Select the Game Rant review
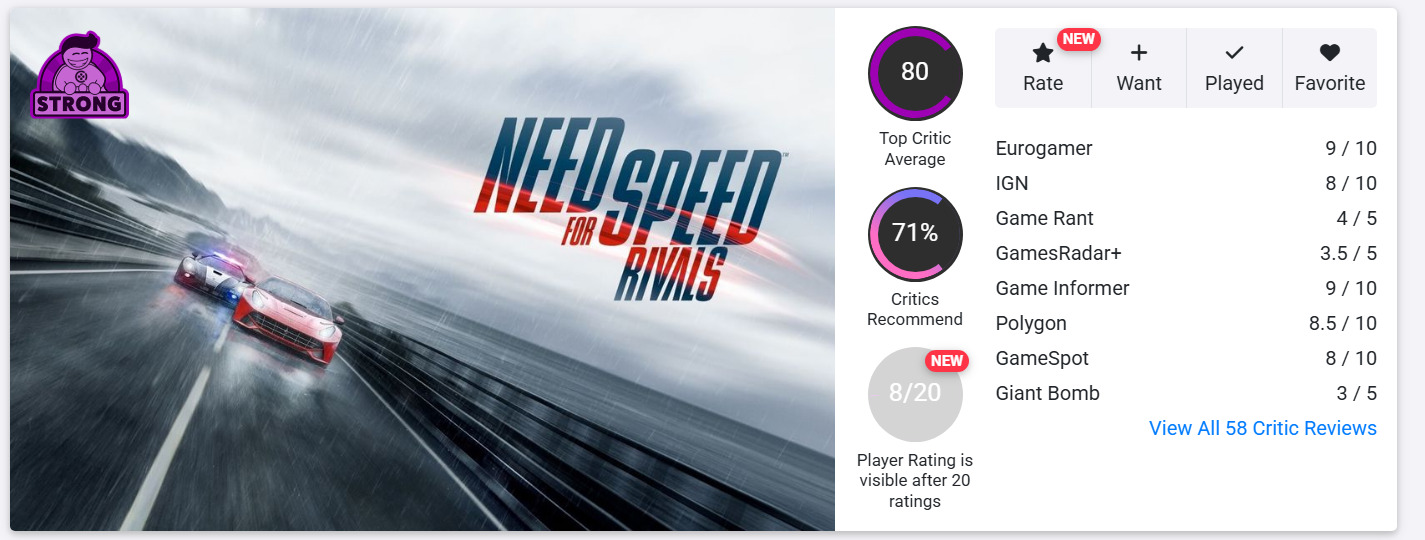The image size is (1425, 540). coord(1045,219)
